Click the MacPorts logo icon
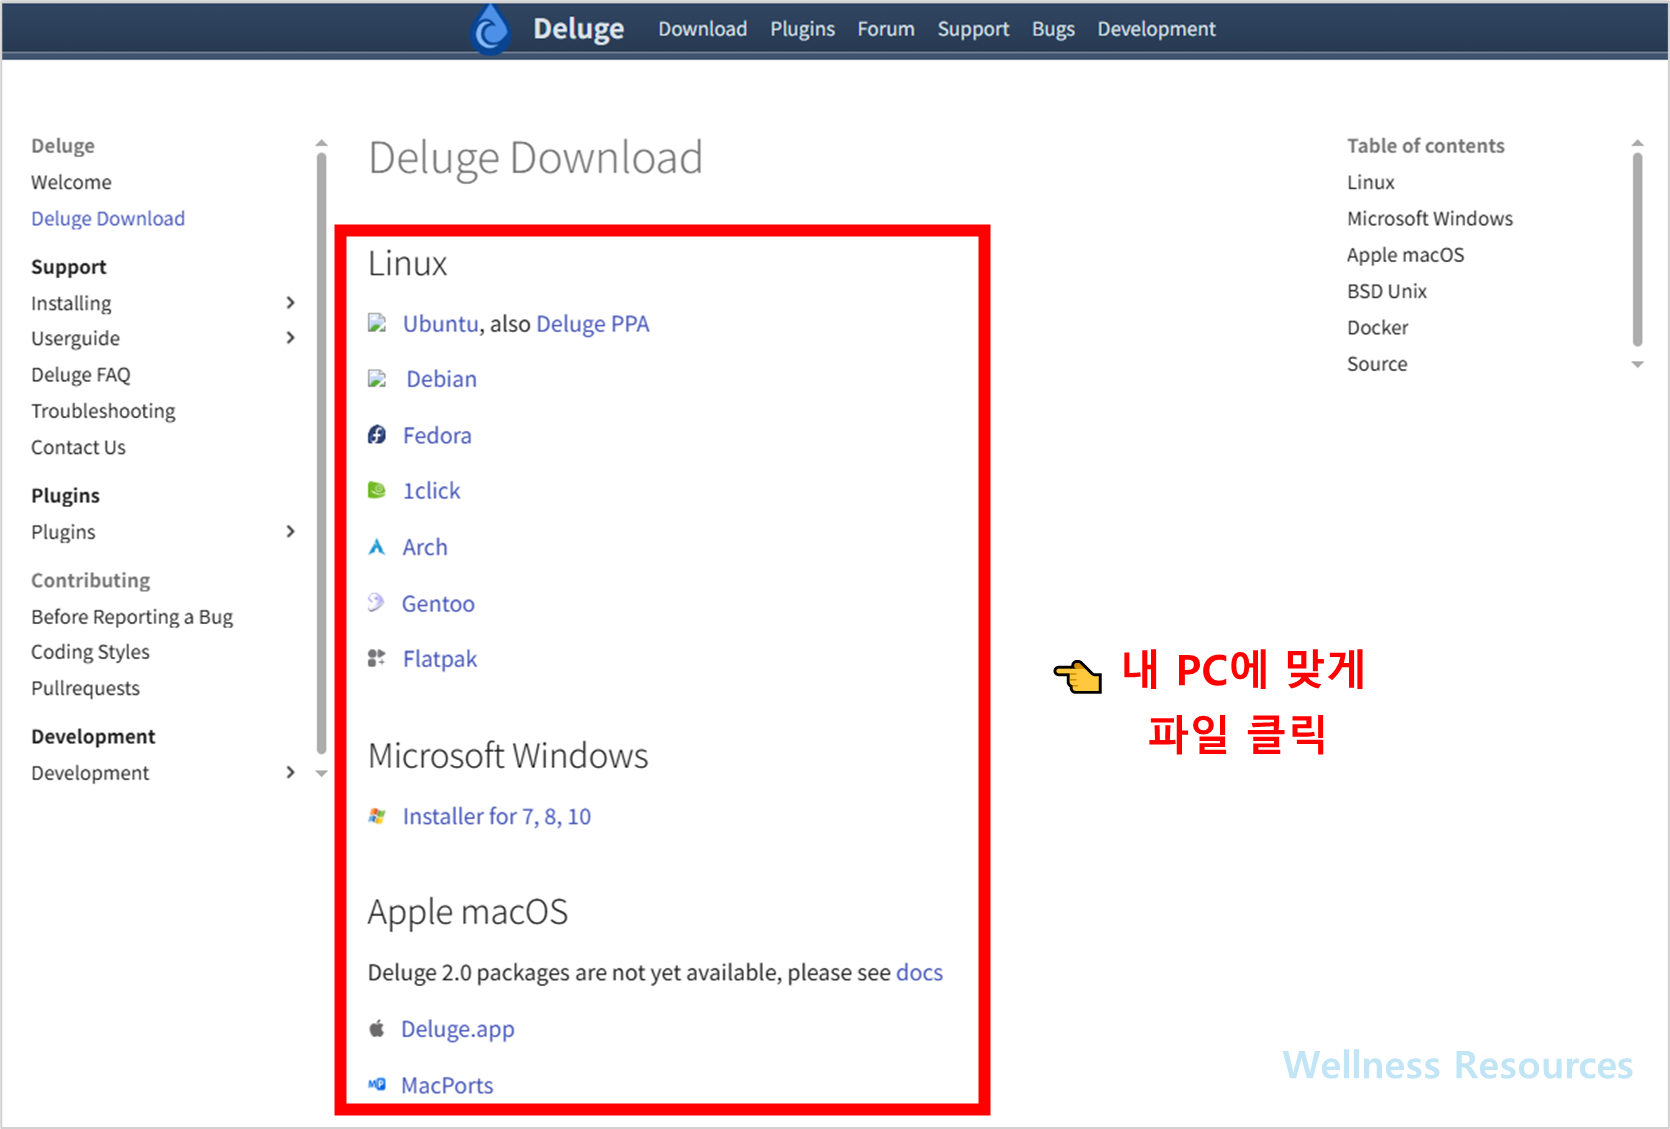The height and width of the screenshot is (1129, 1670). [x=377, y=1084]
